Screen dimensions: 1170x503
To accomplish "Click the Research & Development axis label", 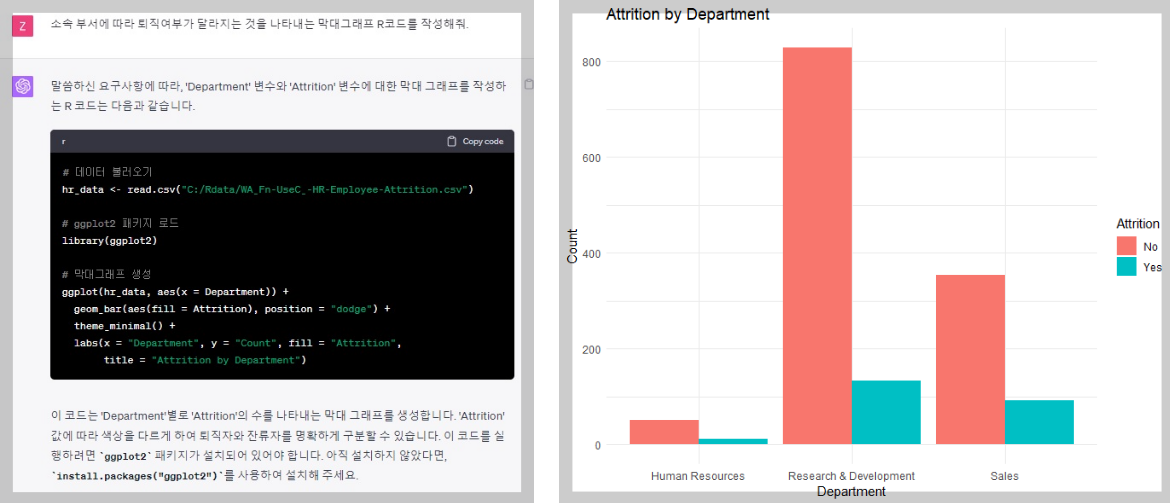I will [851, 475].
